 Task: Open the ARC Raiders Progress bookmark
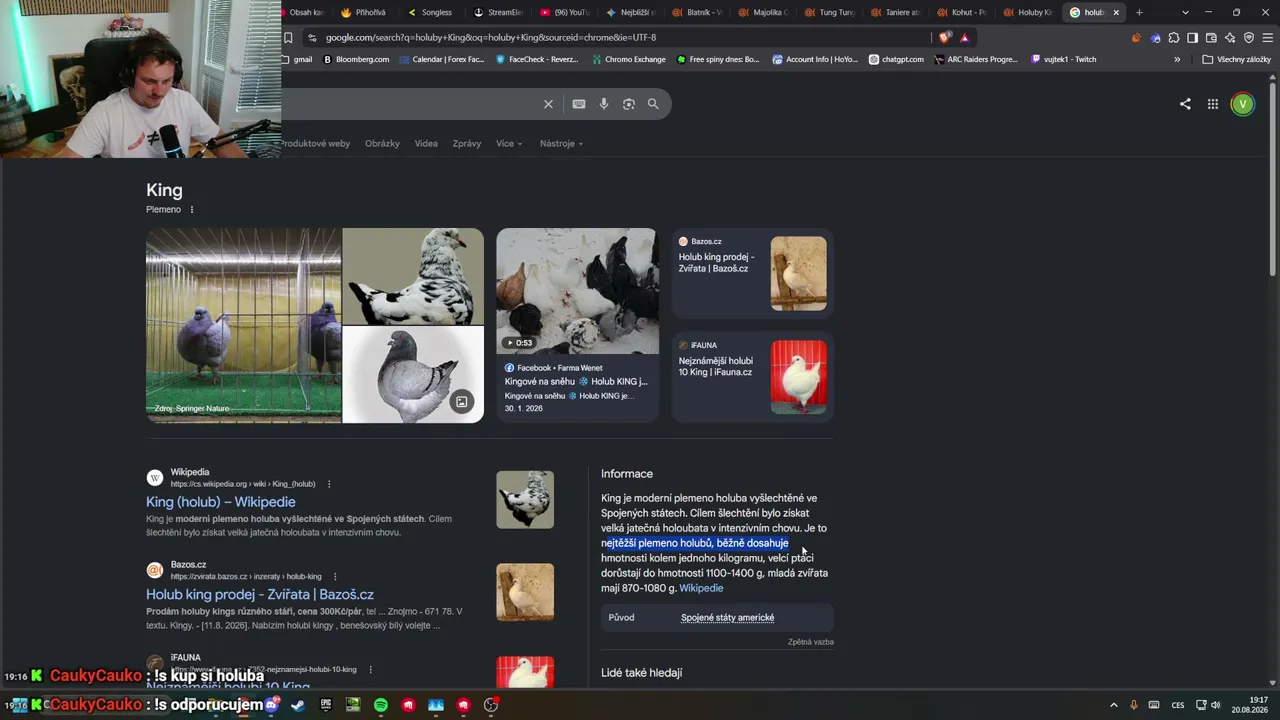pyautogui.click(x=976, y=59)
